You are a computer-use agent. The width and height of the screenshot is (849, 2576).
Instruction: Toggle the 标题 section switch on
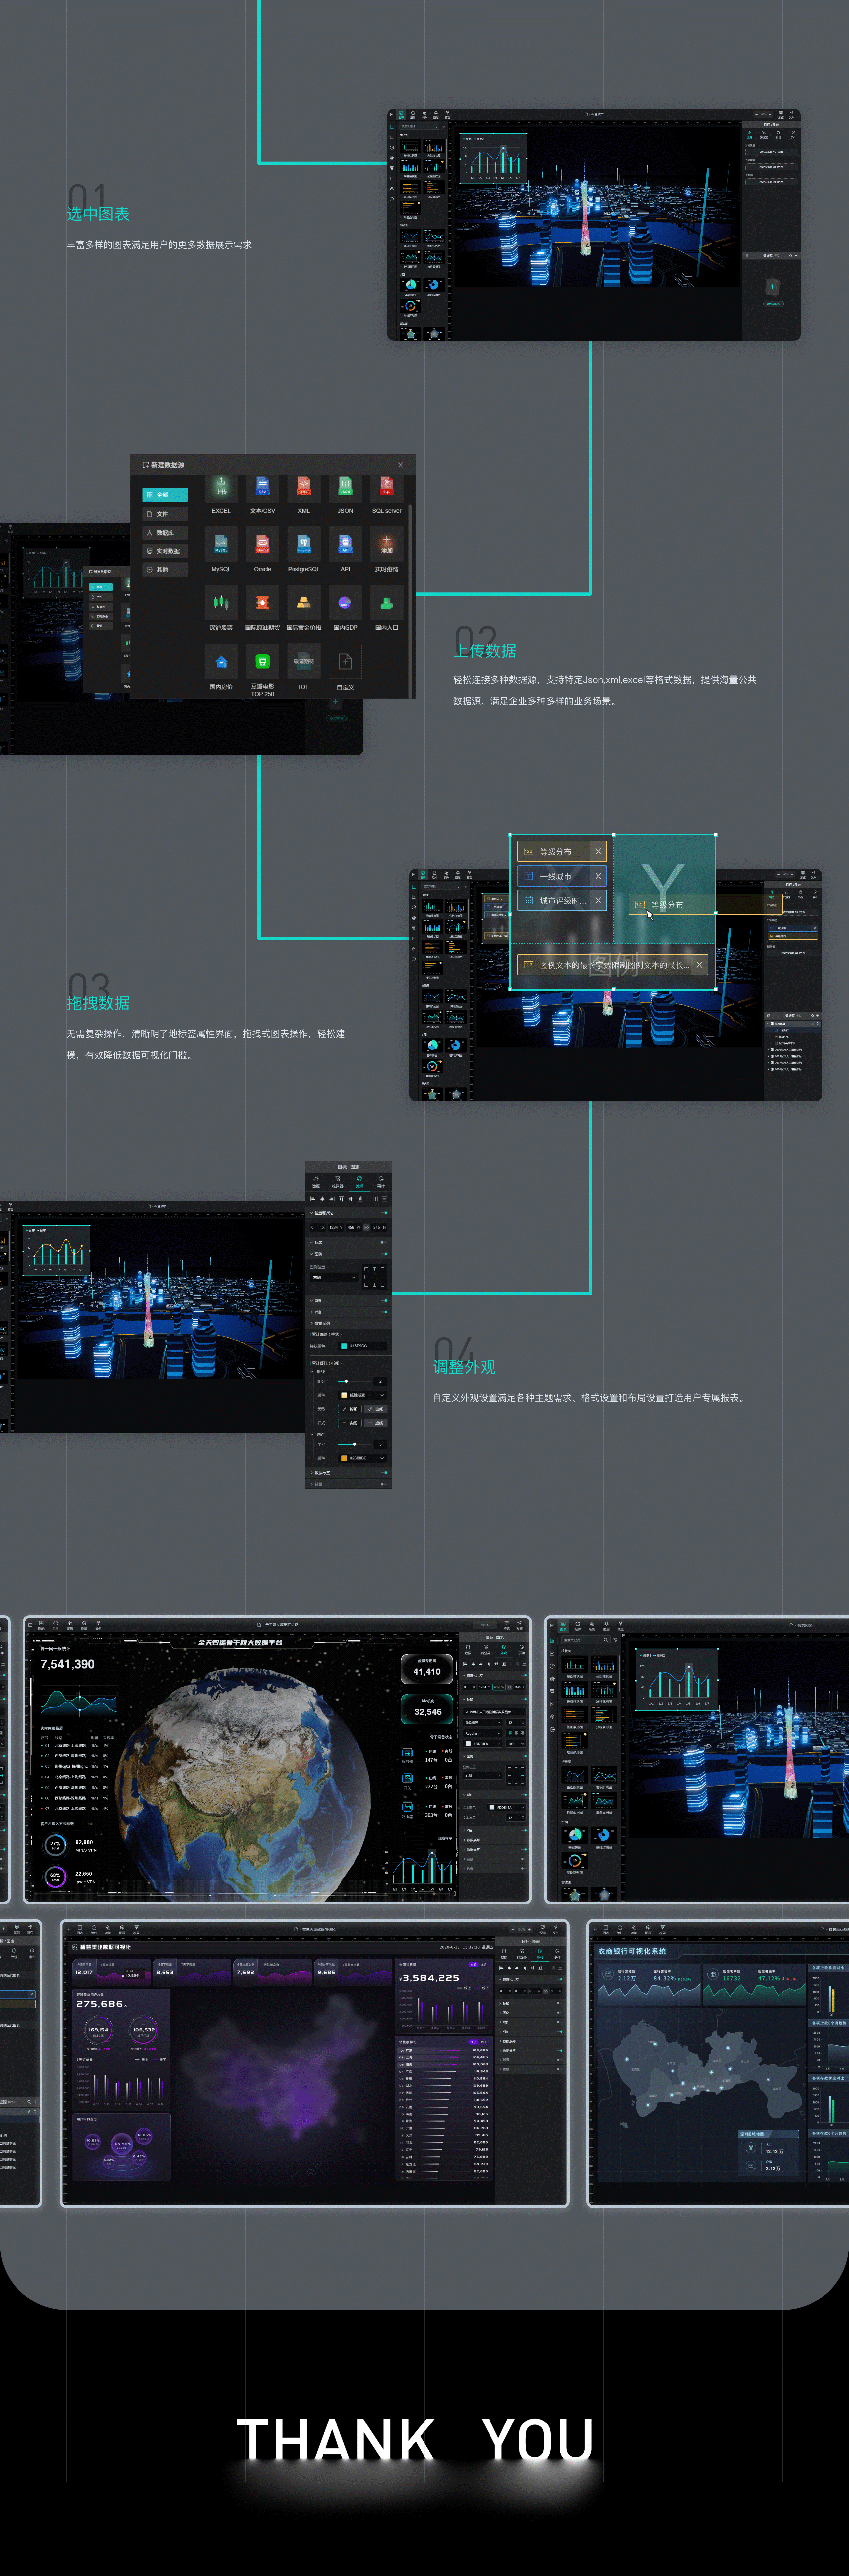384,1242
